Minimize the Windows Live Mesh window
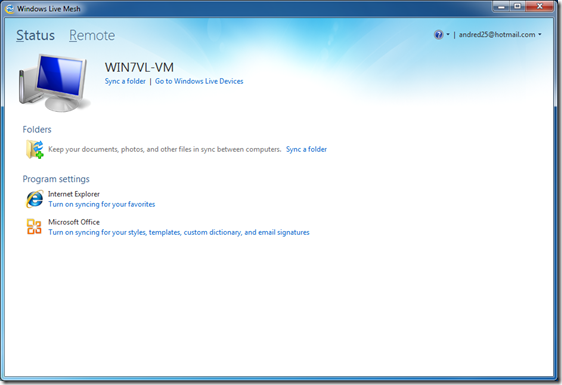 (x=501, y=6)
